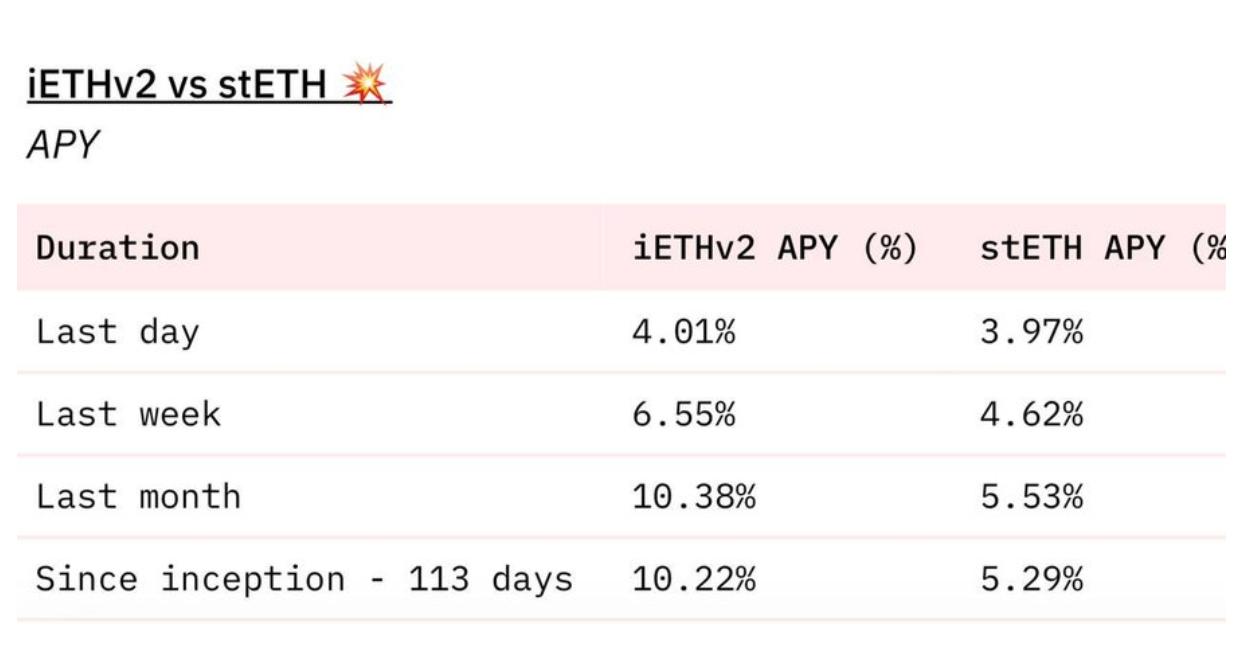Select the Last month row label
The height and width of the screenshot is (652, 1246).
(x=138, y=497)
